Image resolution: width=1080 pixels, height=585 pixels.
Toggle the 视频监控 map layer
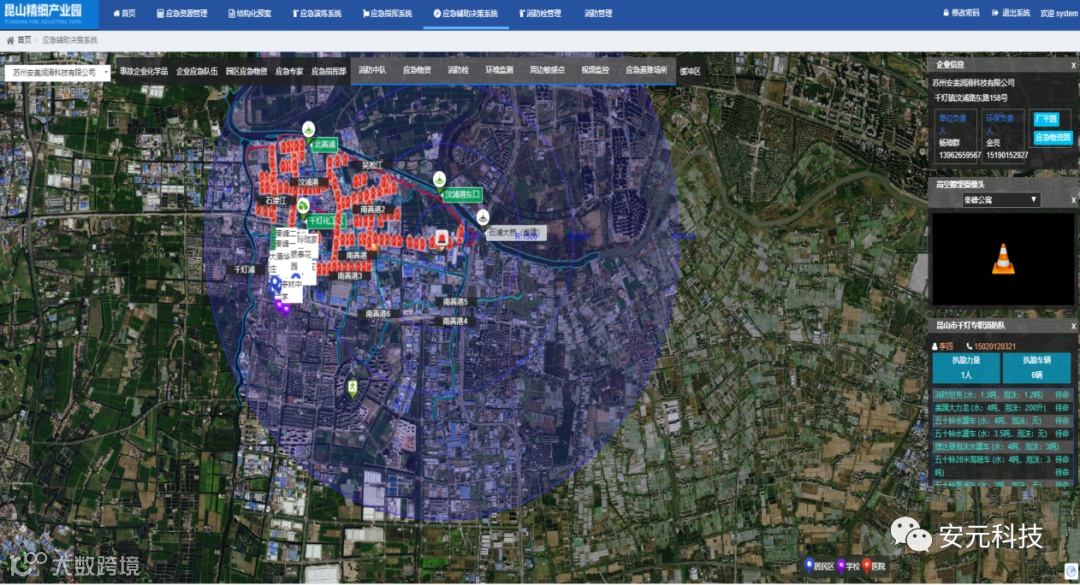tap(594, 70)
